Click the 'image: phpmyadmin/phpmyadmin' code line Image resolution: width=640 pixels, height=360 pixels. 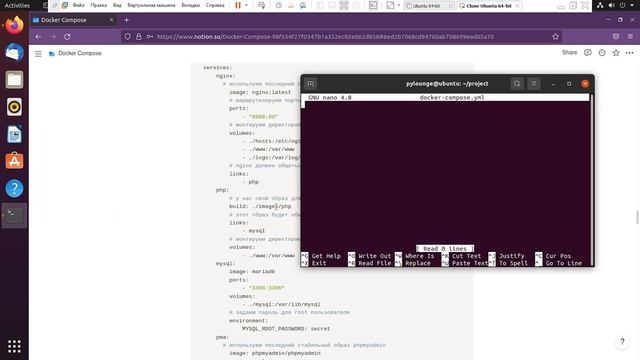(275, 353)
